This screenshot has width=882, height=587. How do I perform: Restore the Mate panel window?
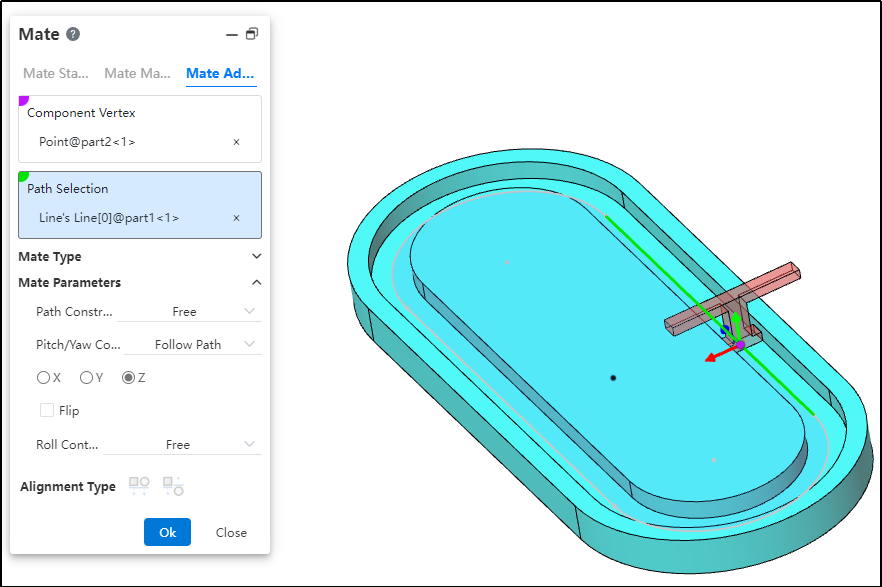coord(252,34)
